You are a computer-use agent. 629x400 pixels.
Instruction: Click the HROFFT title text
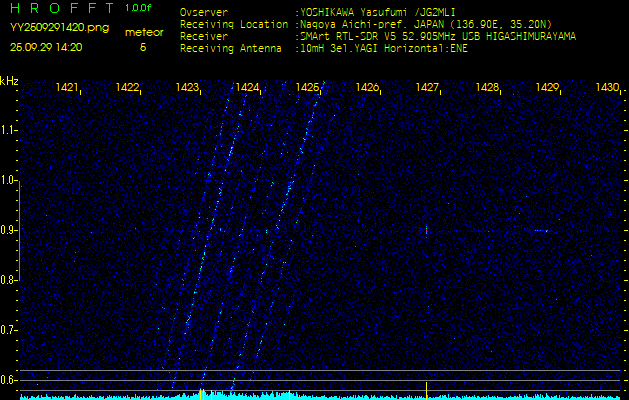[64, 8]
